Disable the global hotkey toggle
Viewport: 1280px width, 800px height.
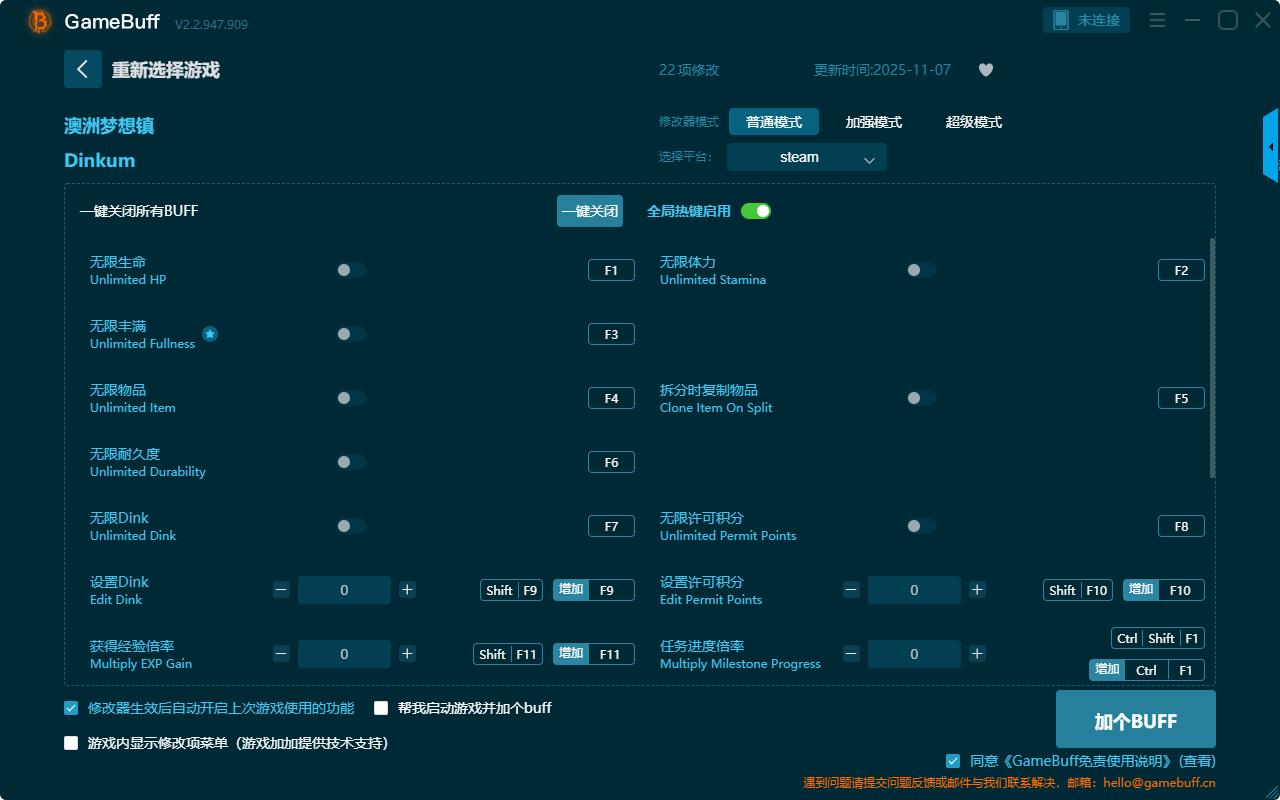pyautogui.click(x=756, y=211)
